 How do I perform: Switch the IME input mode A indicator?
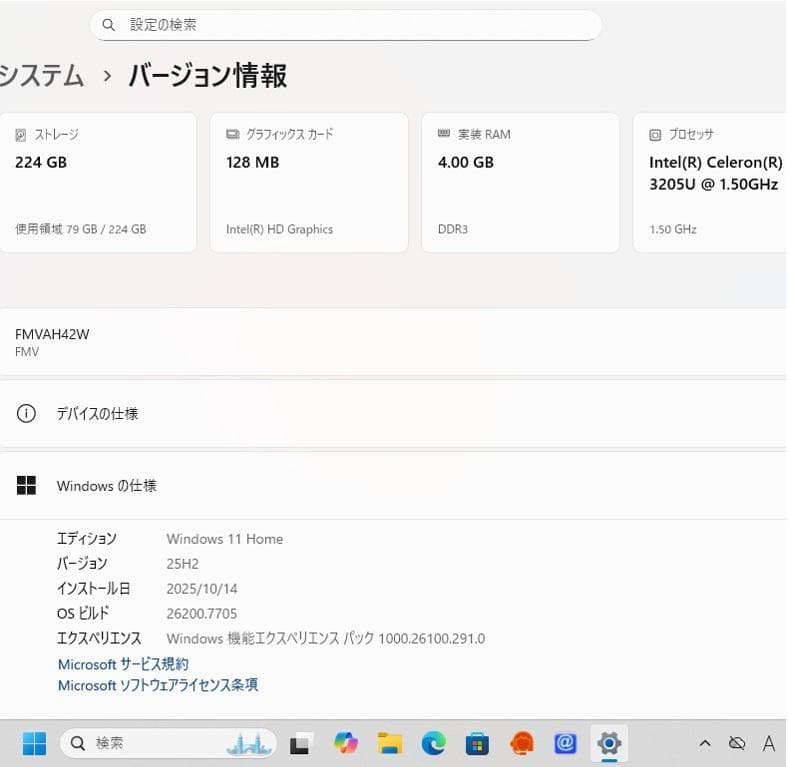[x=768, y=743]
